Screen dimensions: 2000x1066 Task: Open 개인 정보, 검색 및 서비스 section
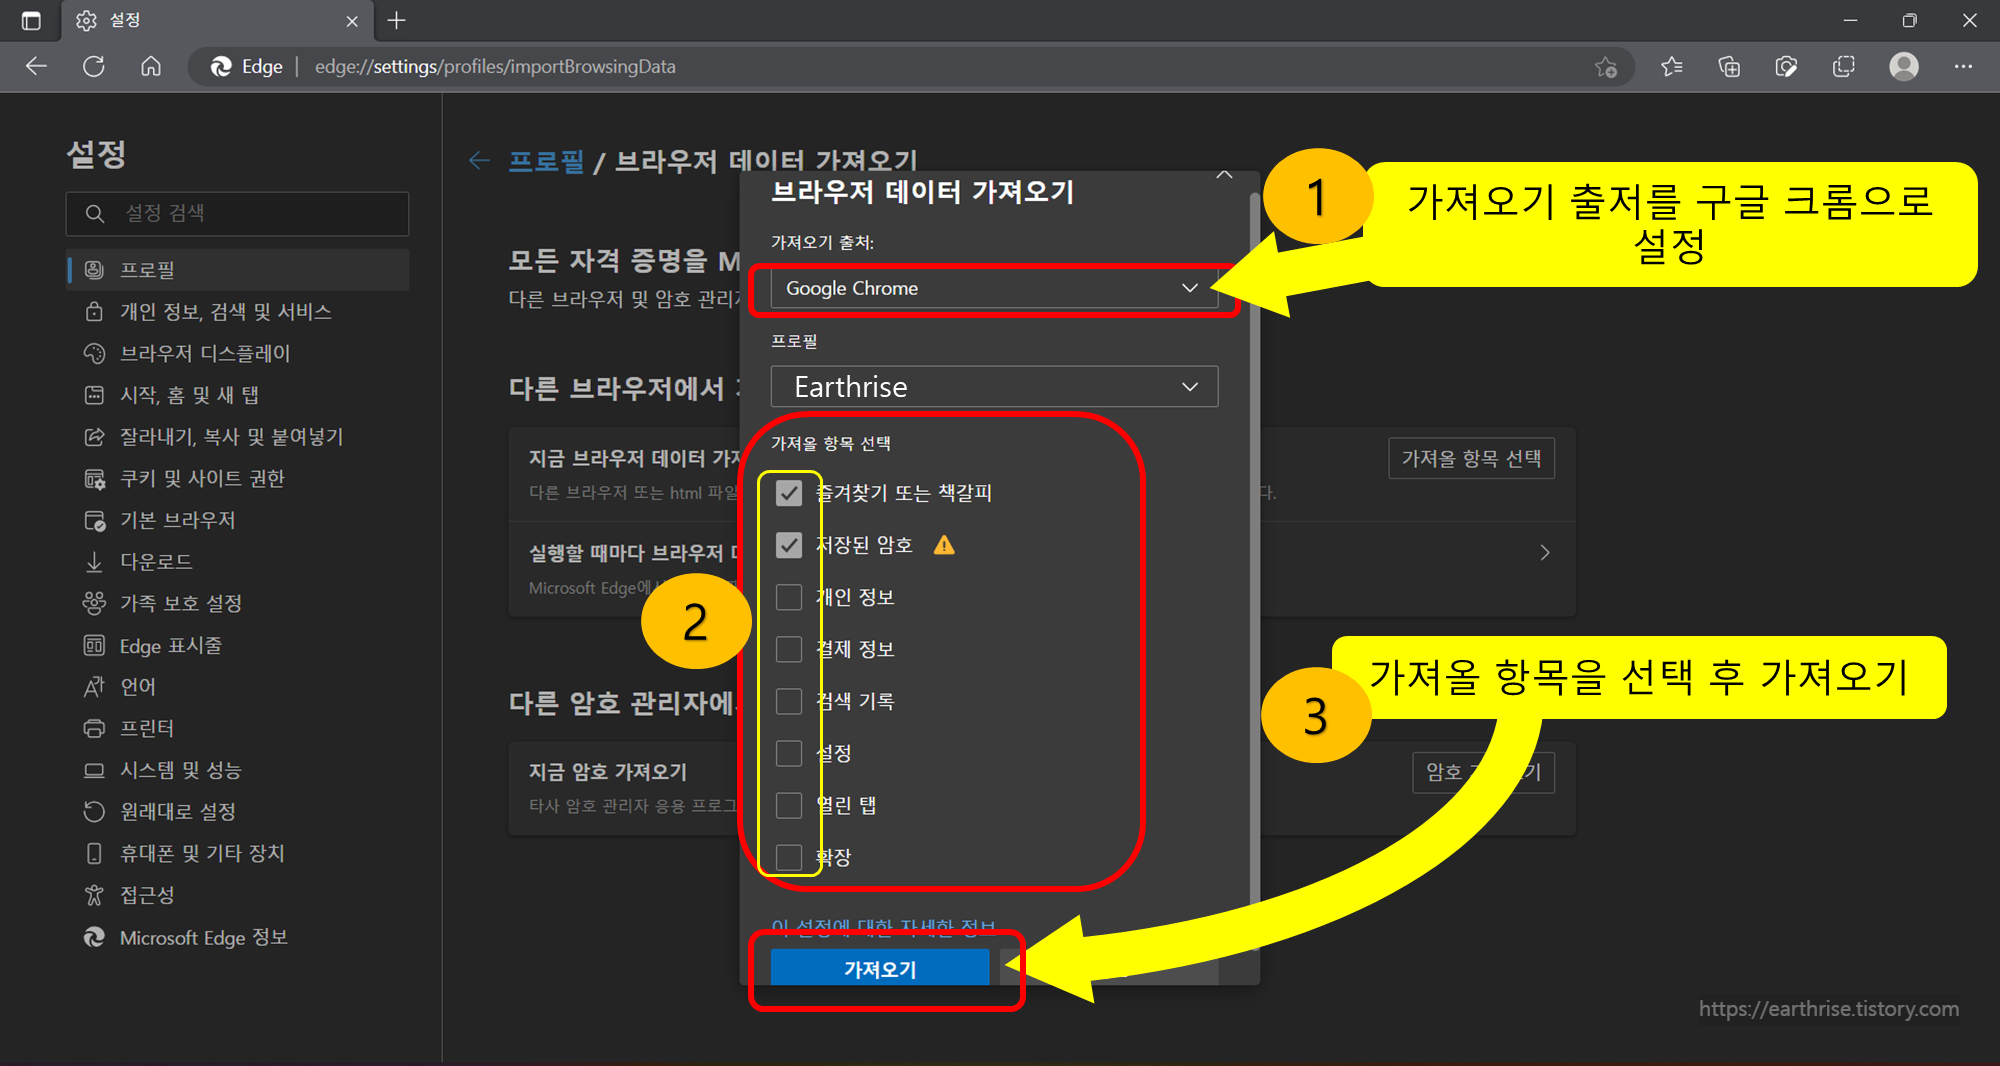pyautogui.click(x=238, y=312)
